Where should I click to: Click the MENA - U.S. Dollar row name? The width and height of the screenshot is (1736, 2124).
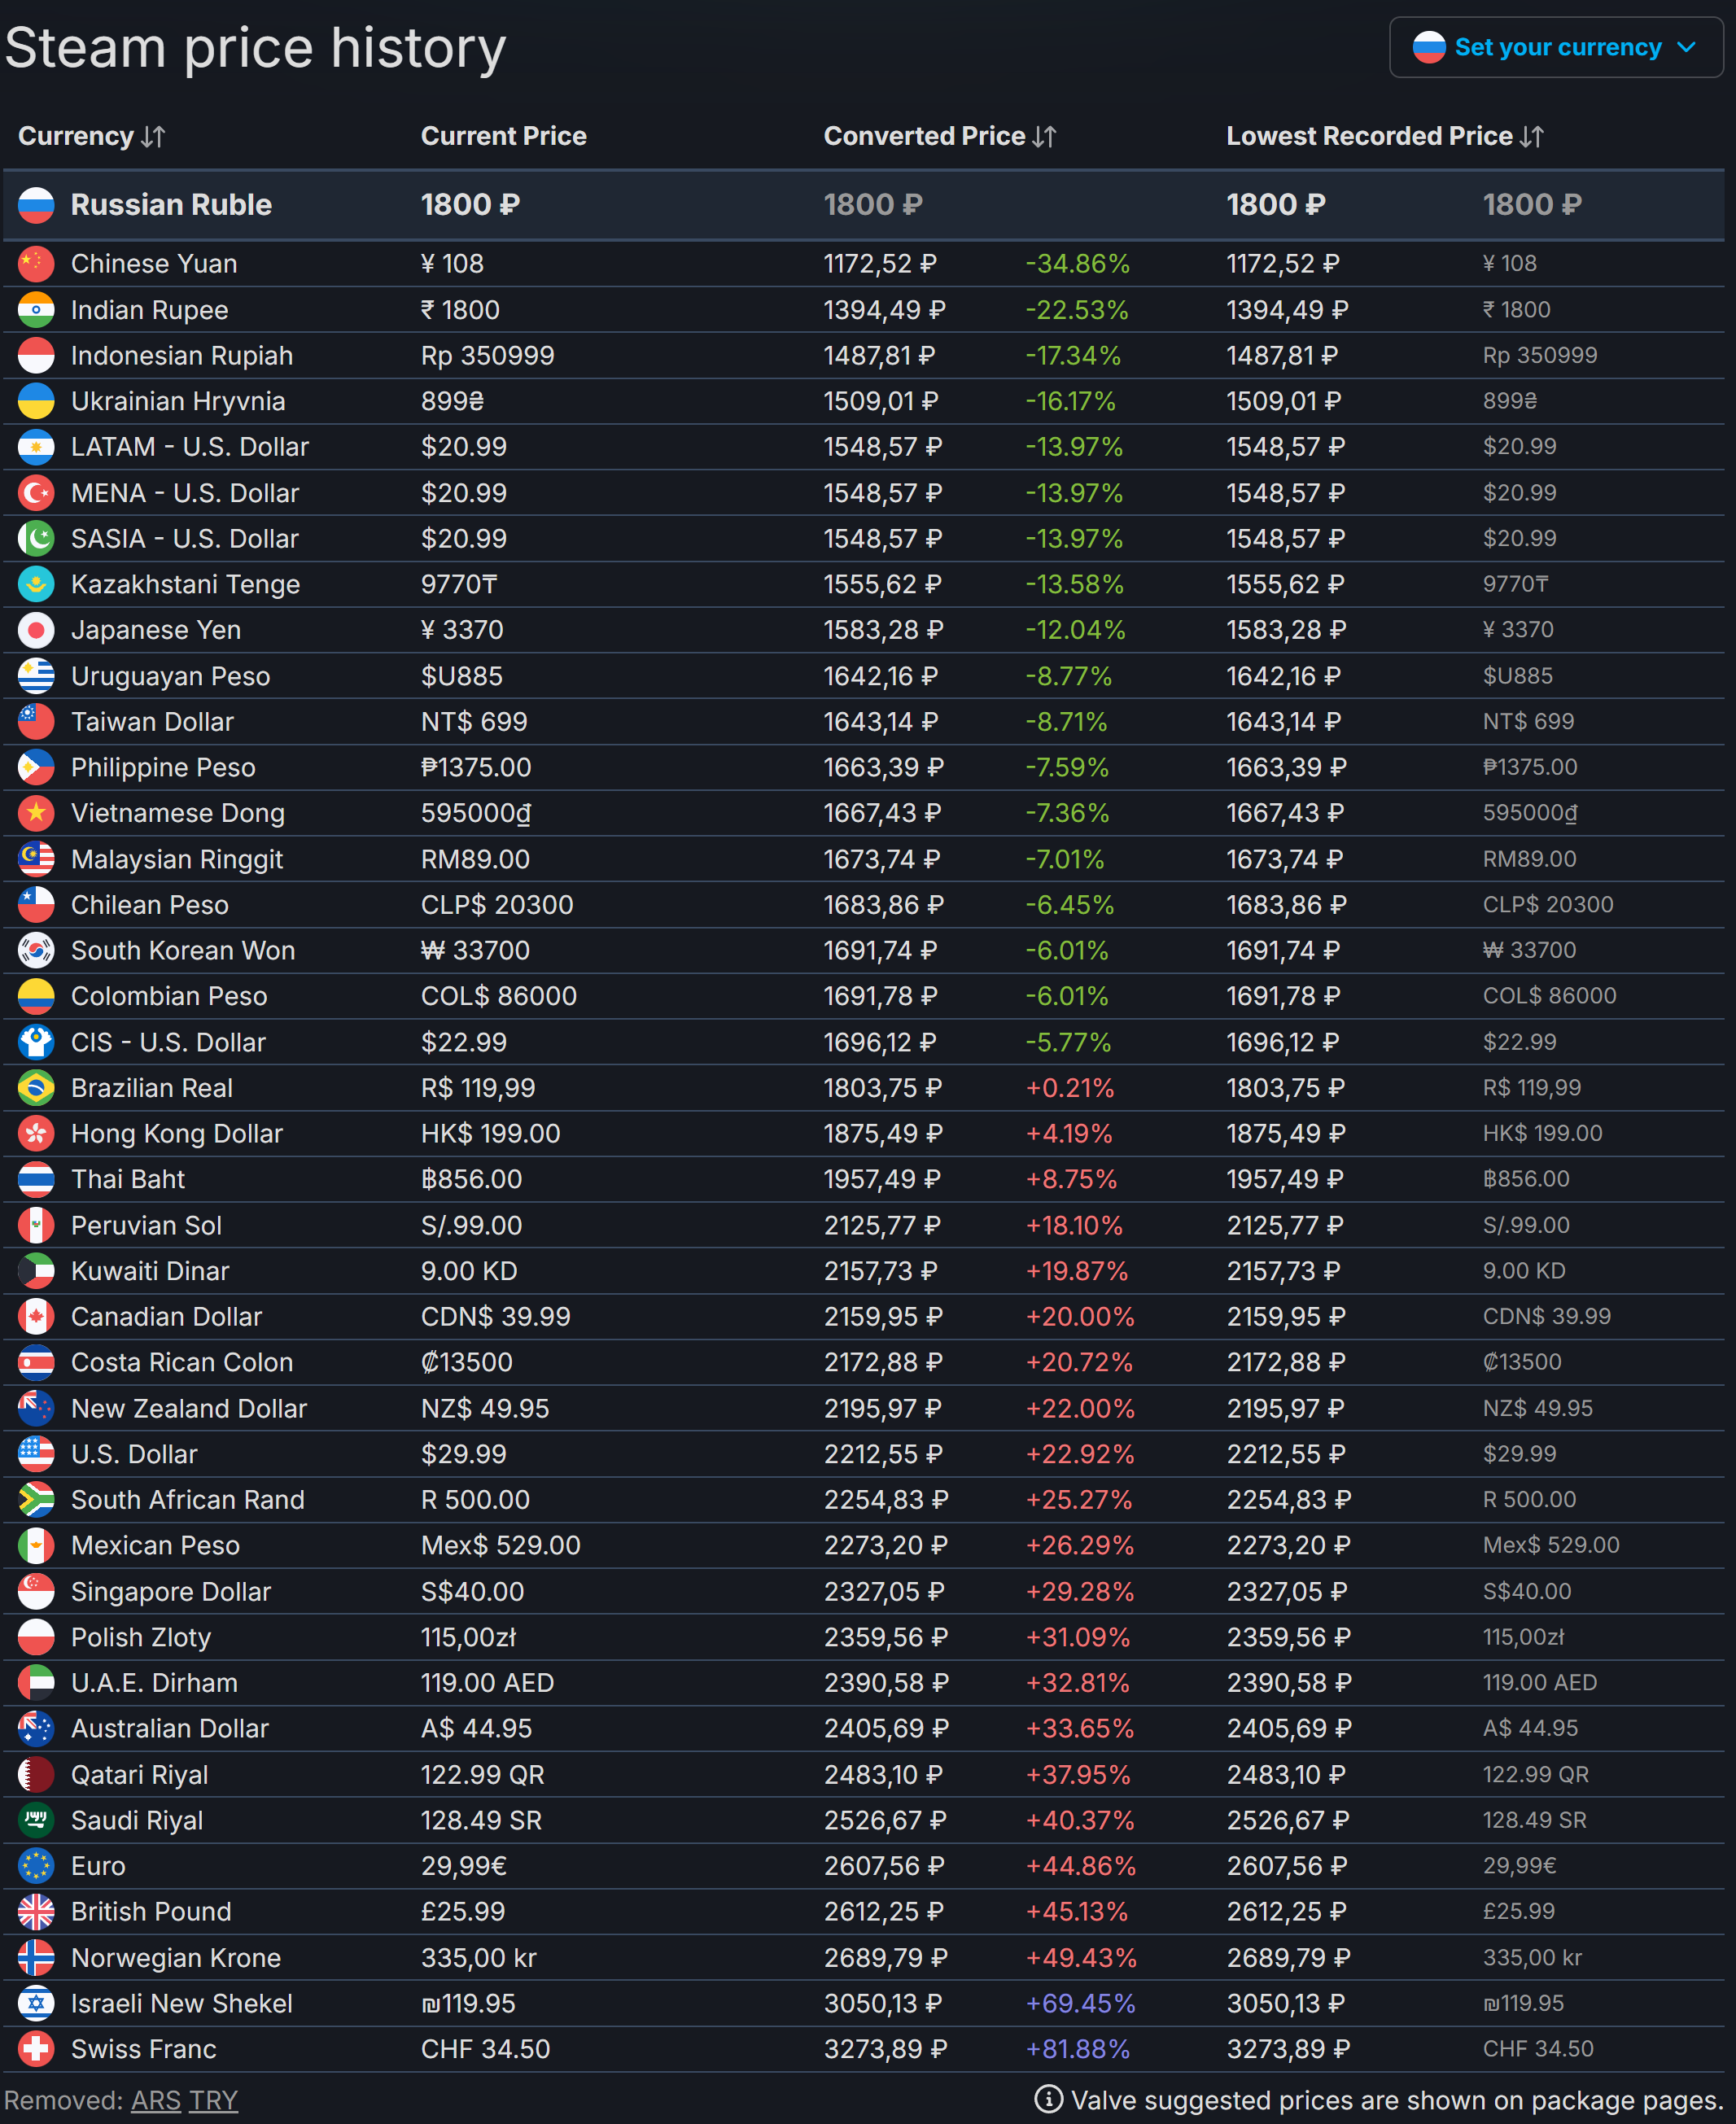pyautogui.click(x=185, y=493)
